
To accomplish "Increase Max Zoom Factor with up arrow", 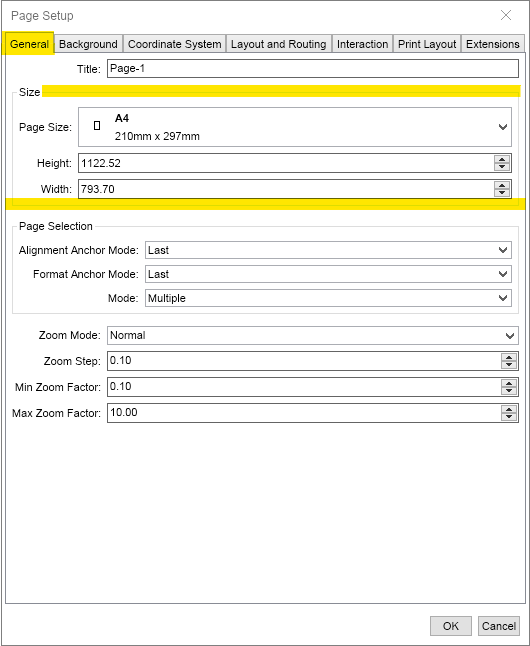I will coord(509,409).
